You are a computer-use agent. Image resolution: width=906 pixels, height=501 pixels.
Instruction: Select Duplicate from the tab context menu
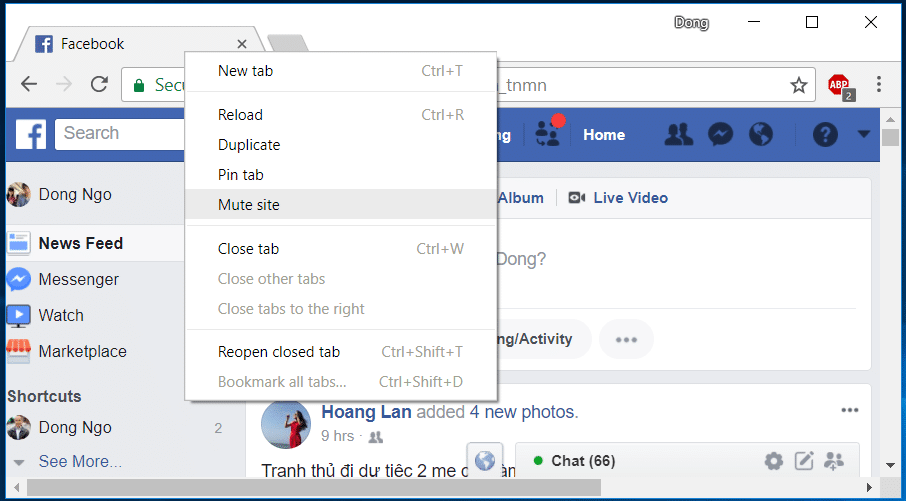pos(249,145)
